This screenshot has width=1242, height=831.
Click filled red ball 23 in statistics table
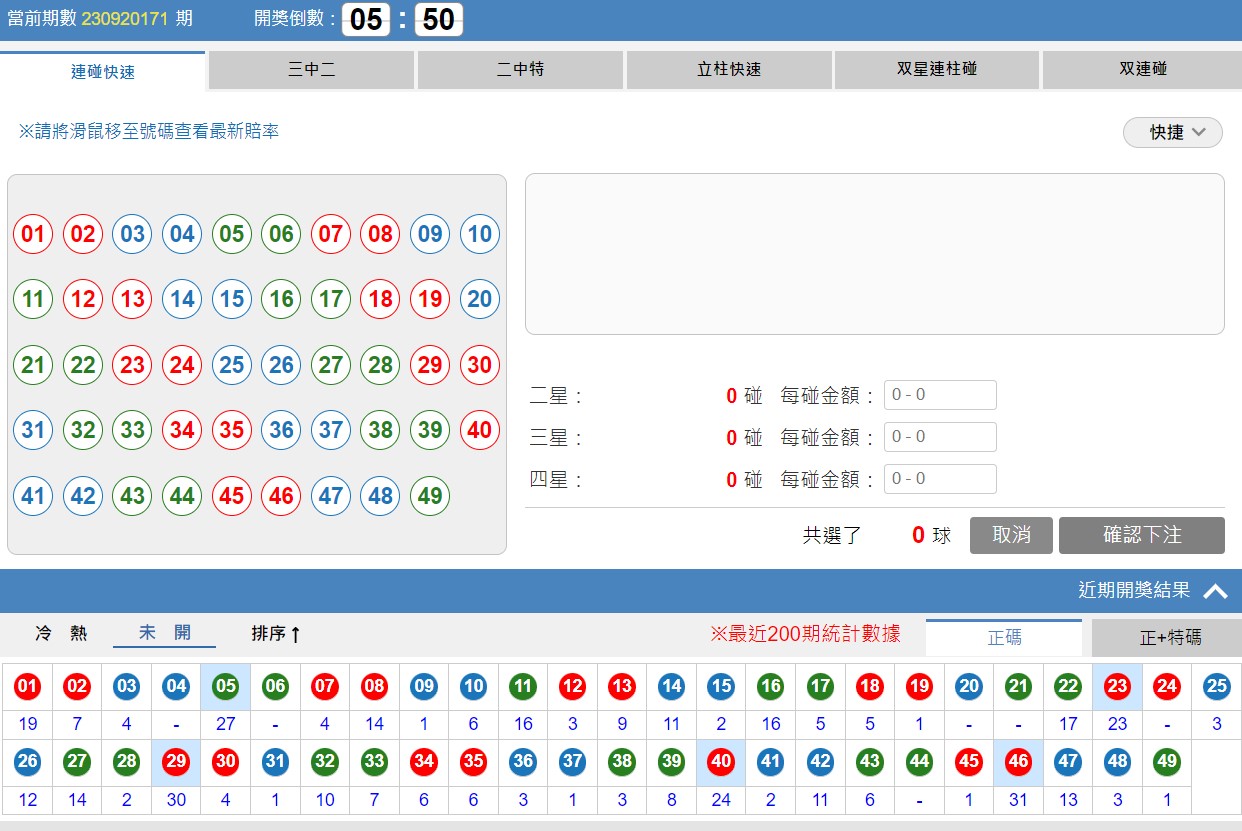tap(1117, 687)
